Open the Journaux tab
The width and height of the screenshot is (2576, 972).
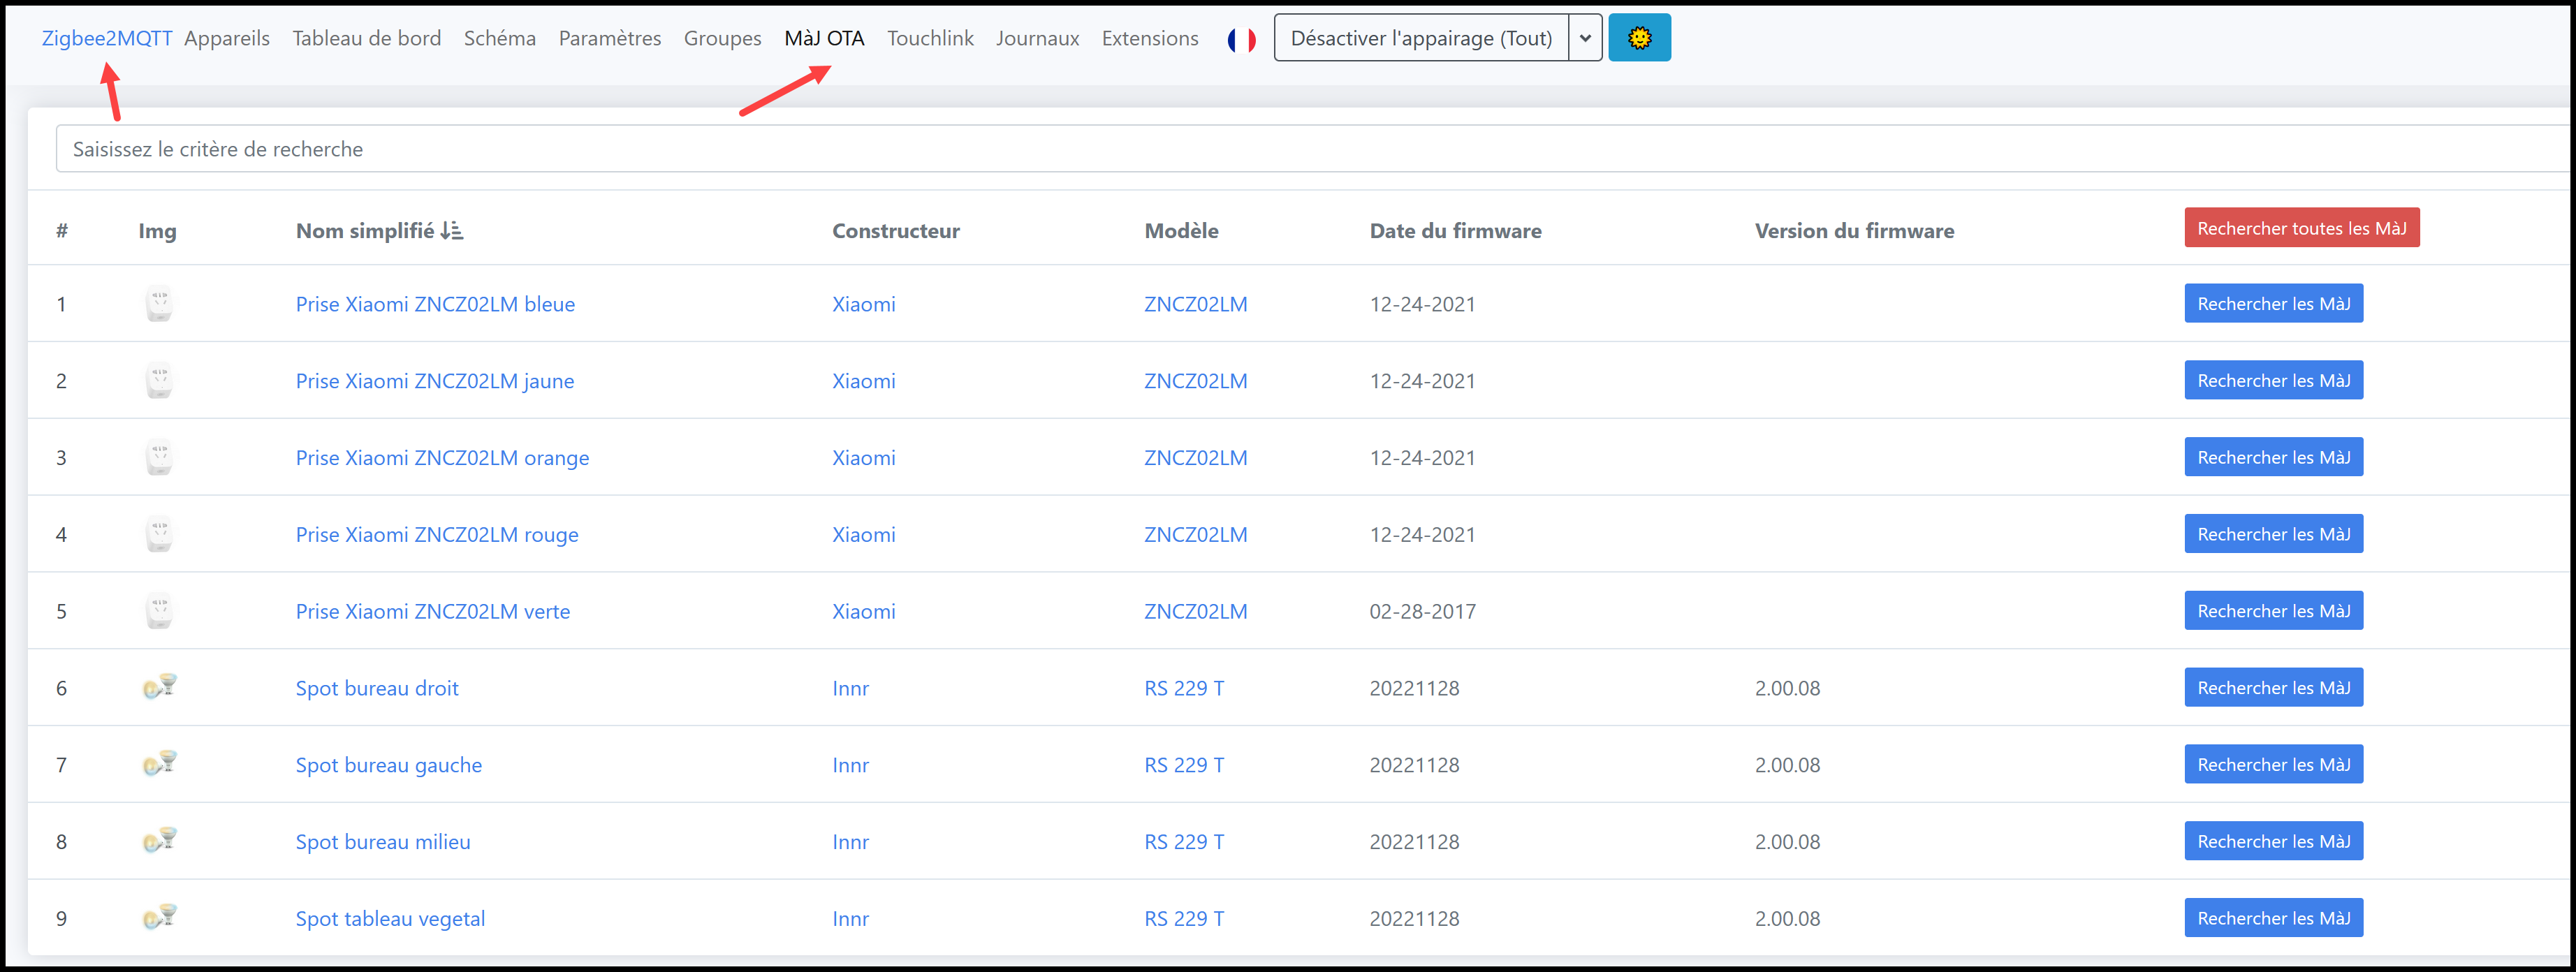click(1037, 38)
